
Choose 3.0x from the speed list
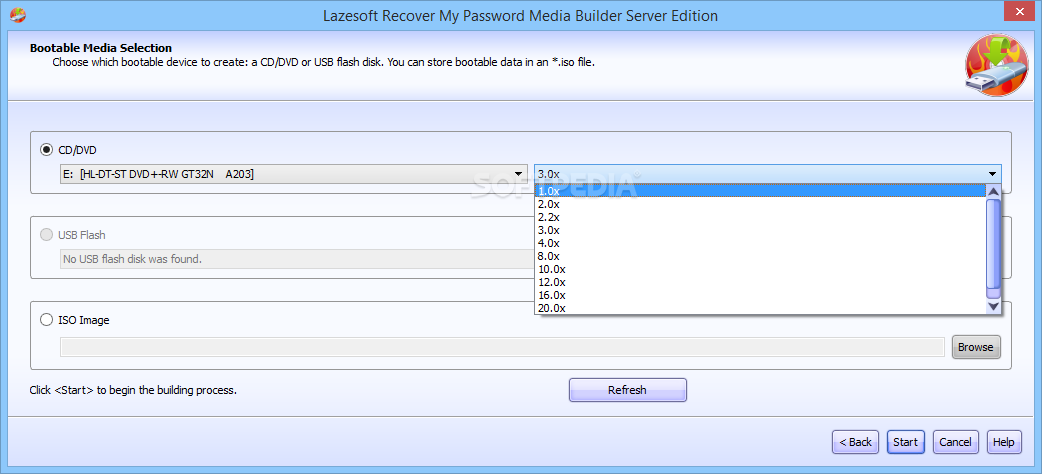tap(760, 230)
